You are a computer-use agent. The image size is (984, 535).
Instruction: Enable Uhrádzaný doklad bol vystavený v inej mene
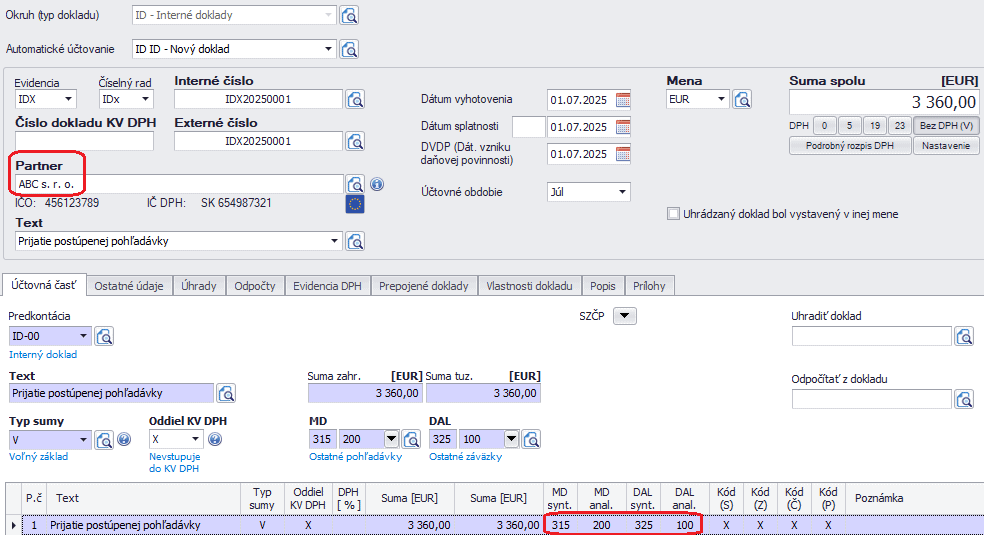tap(673, 214)
